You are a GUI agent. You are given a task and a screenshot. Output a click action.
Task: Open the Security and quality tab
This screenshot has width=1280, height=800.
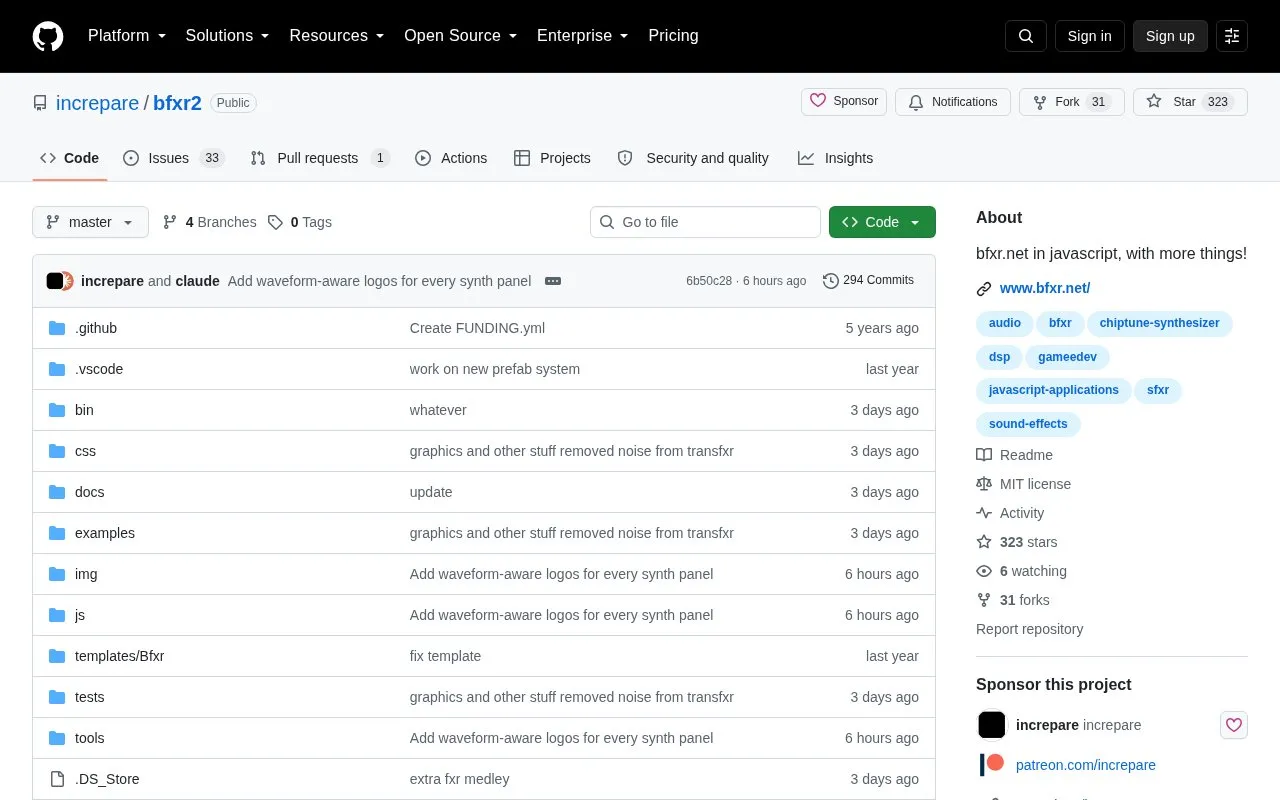693,158
